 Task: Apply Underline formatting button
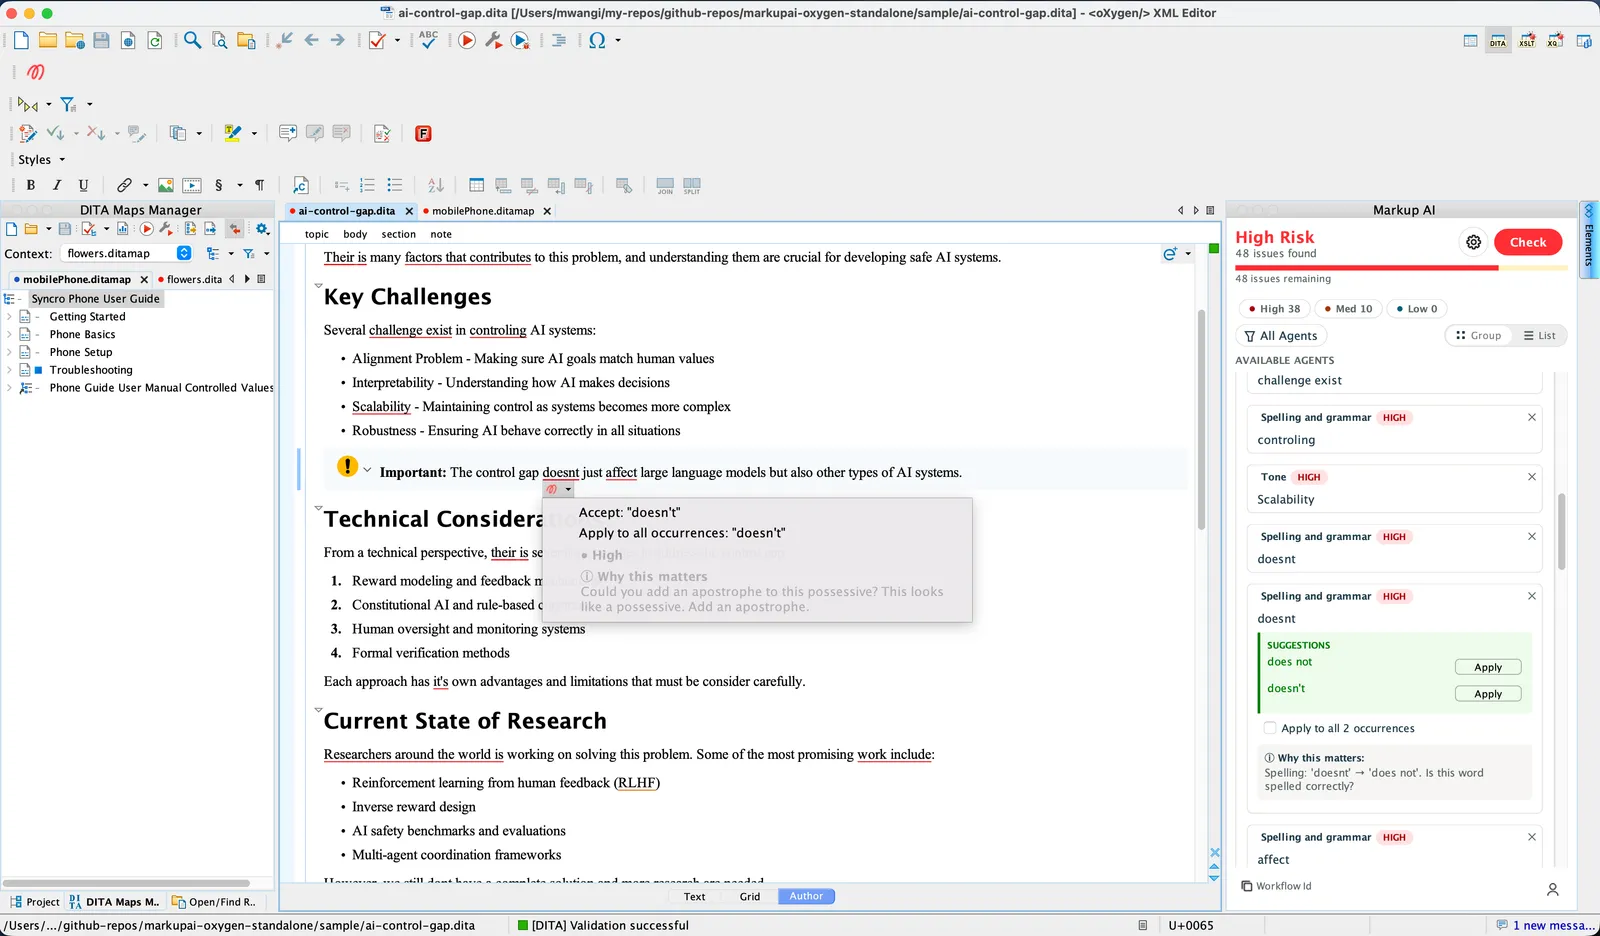83,185
